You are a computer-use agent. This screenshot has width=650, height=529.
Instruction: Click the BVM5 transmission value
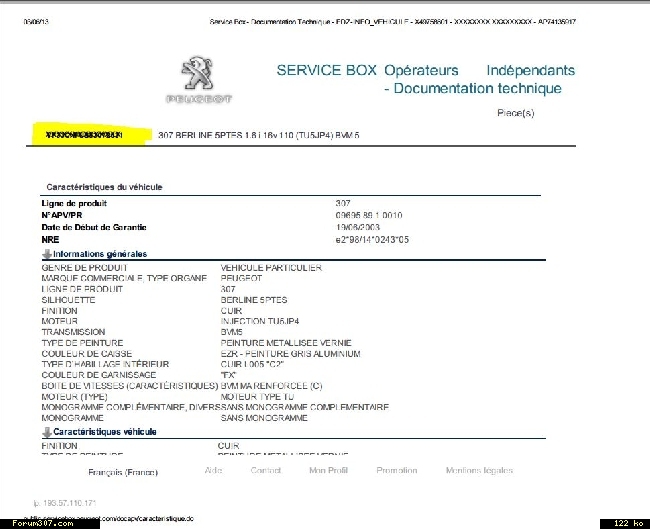pos(231,332)
